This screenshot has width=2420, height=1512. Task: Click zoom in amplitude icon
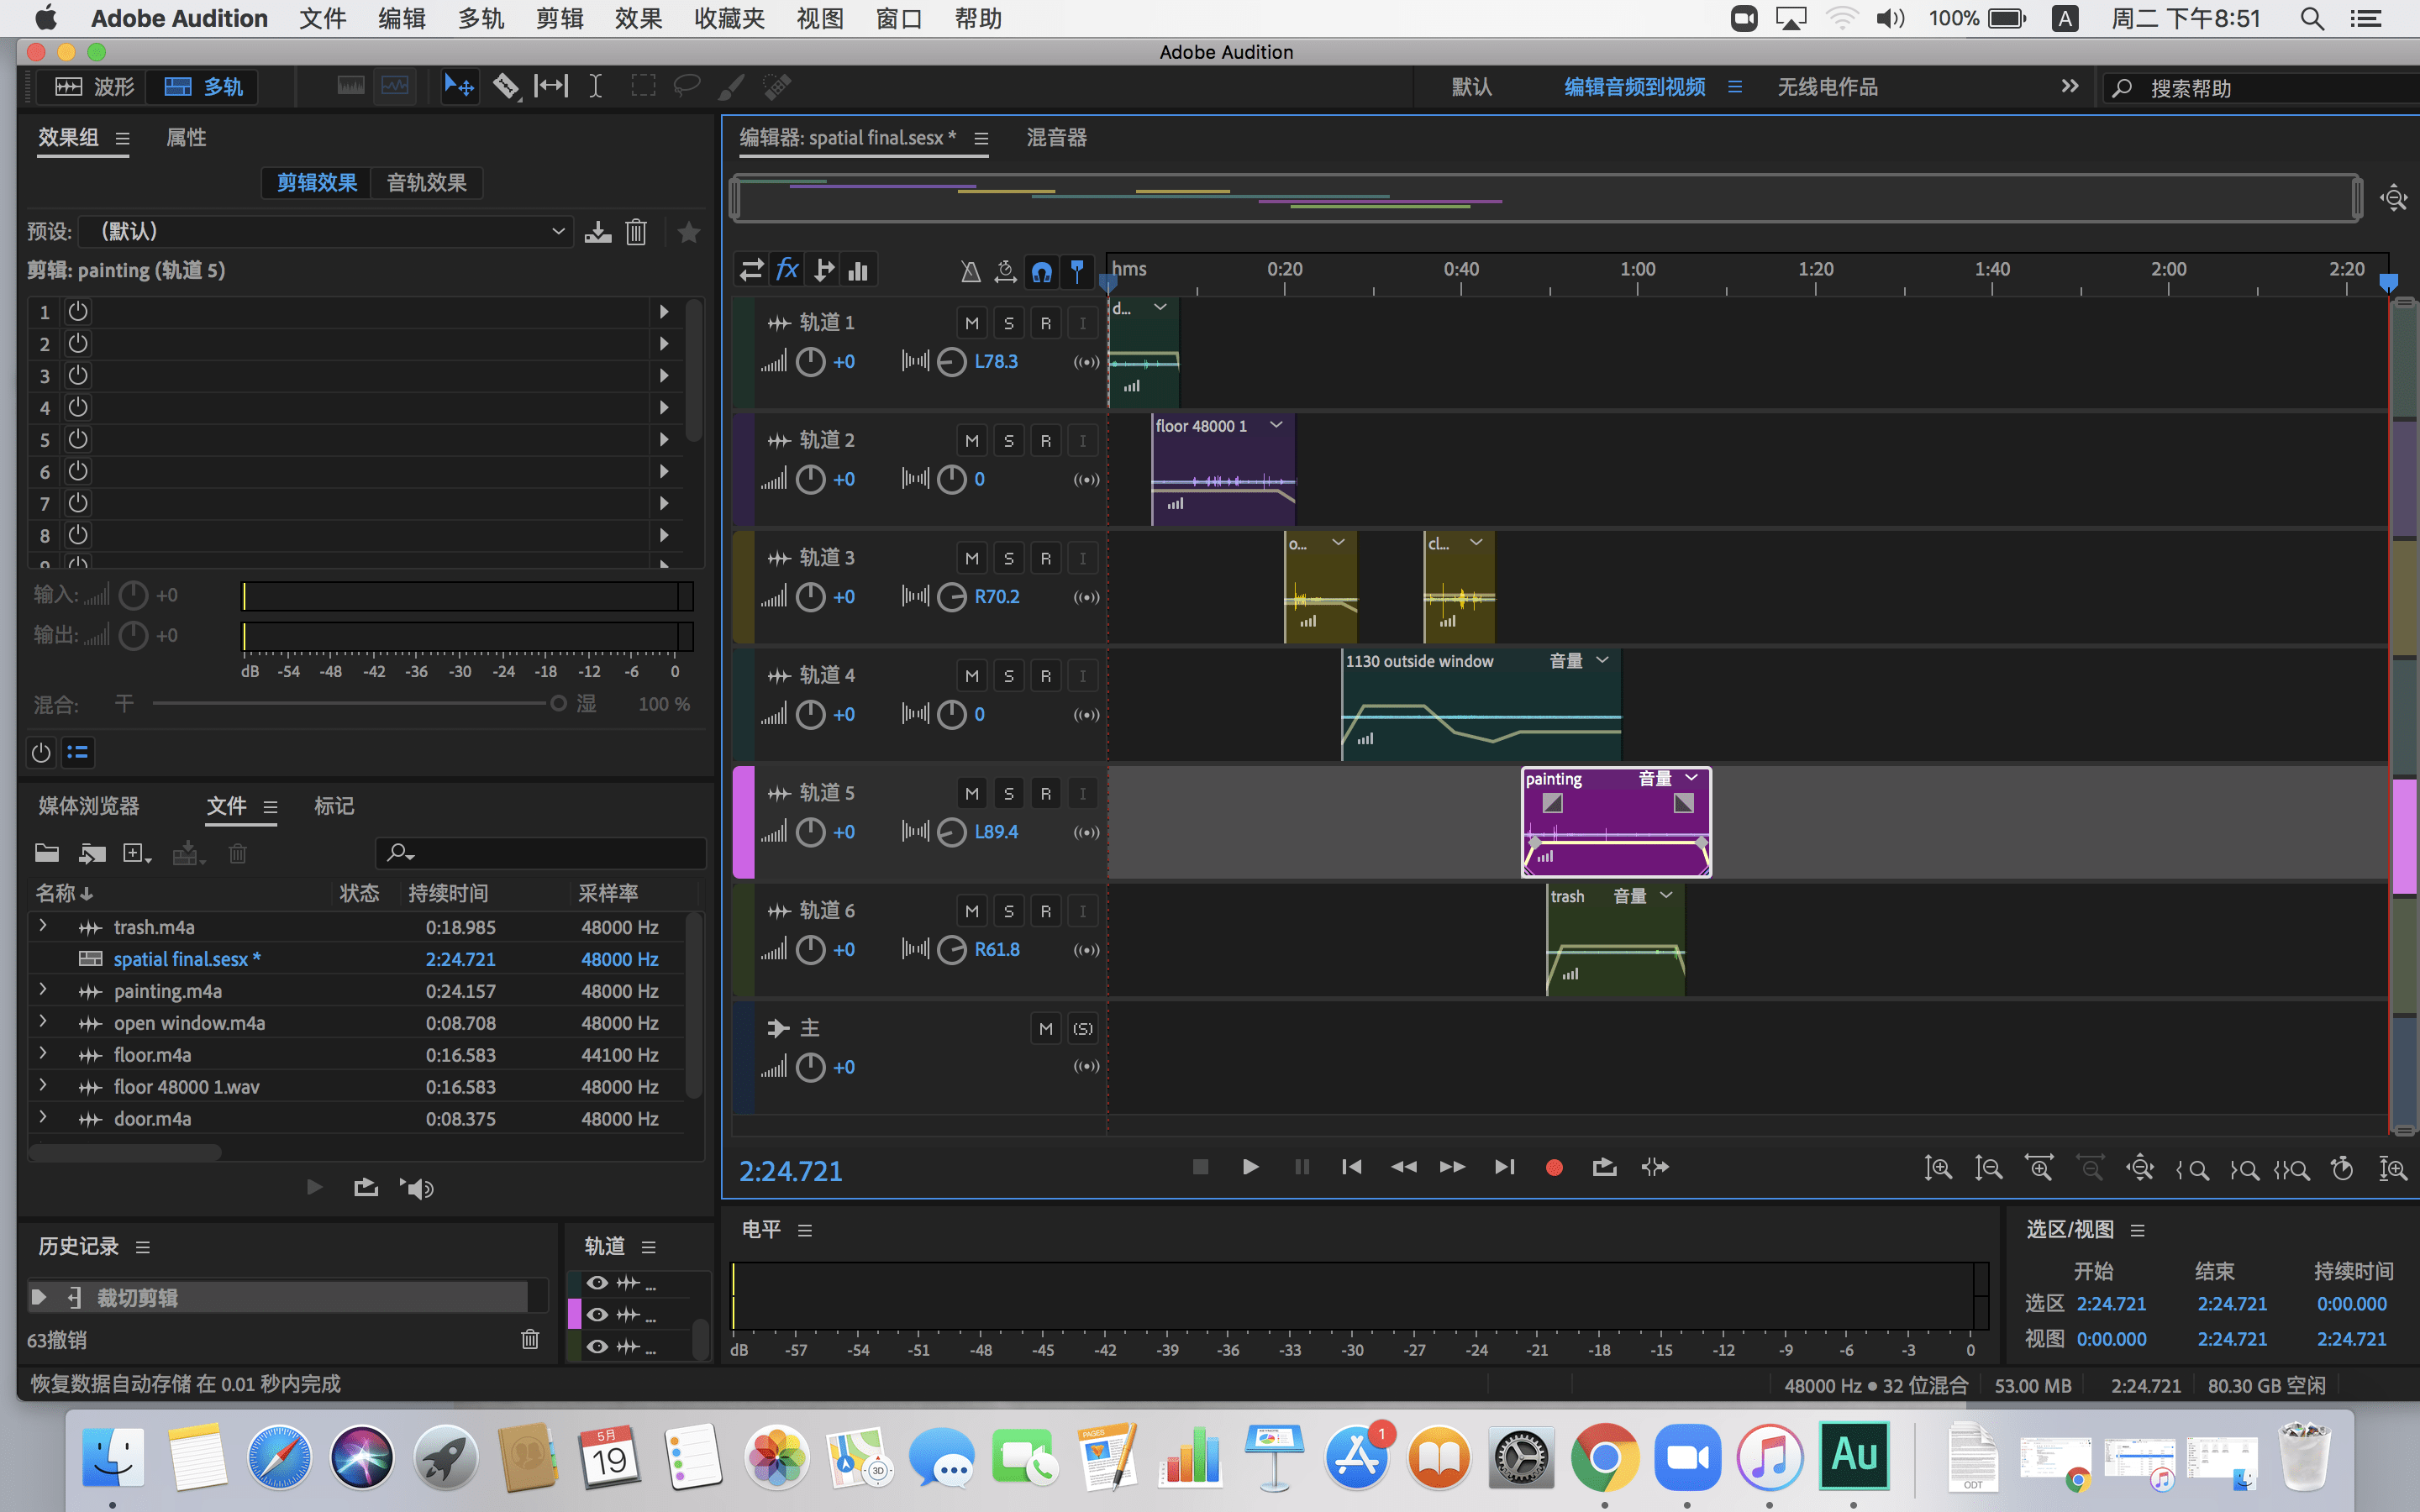pyautogui.click(x=1937, y=1168)
